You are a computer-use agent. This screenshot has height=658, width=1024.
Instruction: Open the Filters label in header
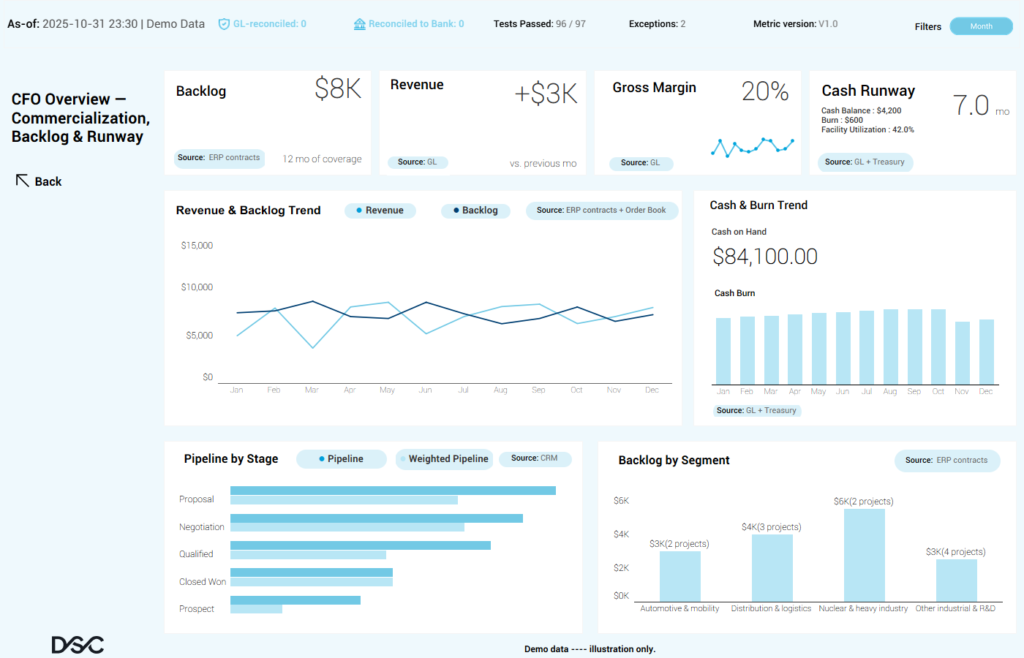(927, 27)
